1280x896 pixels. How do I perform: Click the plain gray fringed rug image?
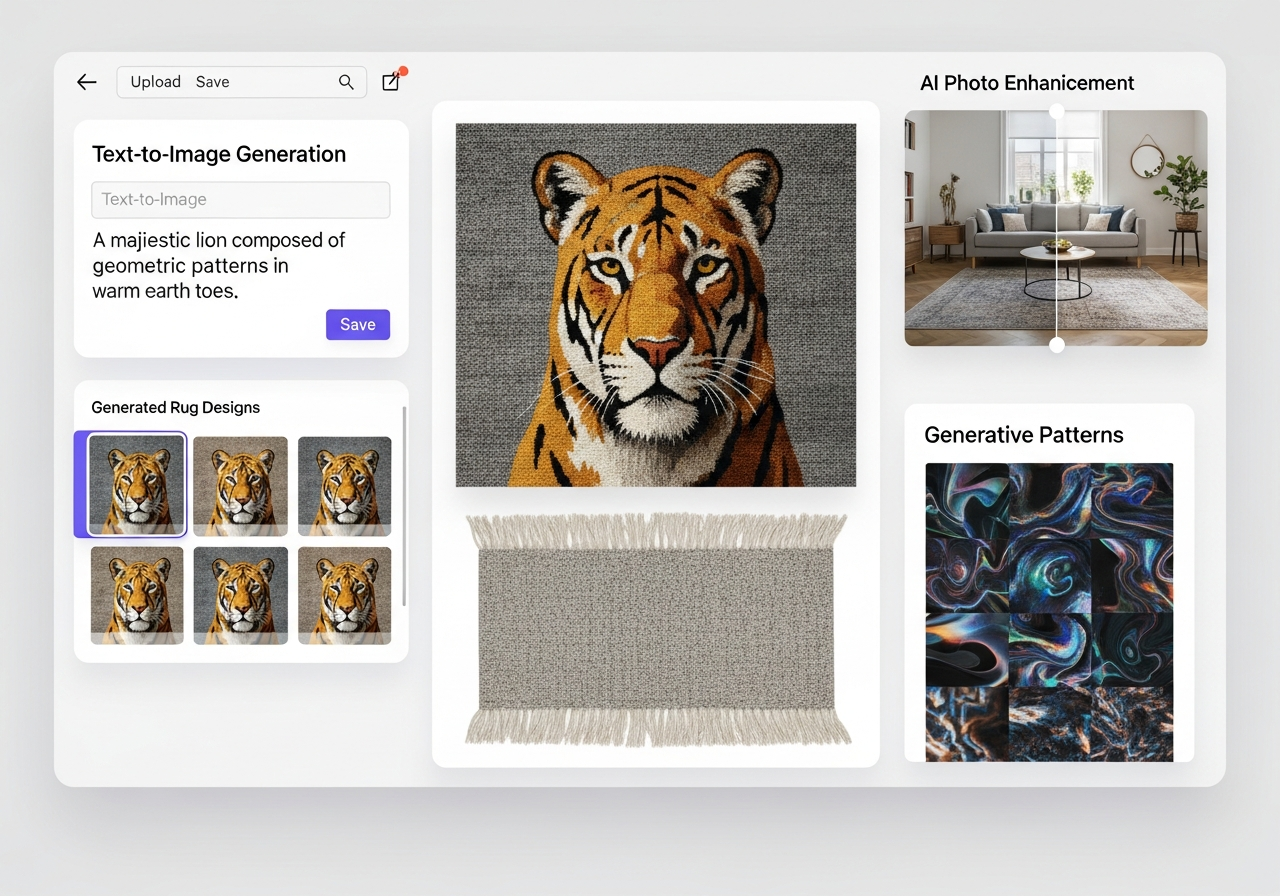pyautogui.click(x=656, y=630)
